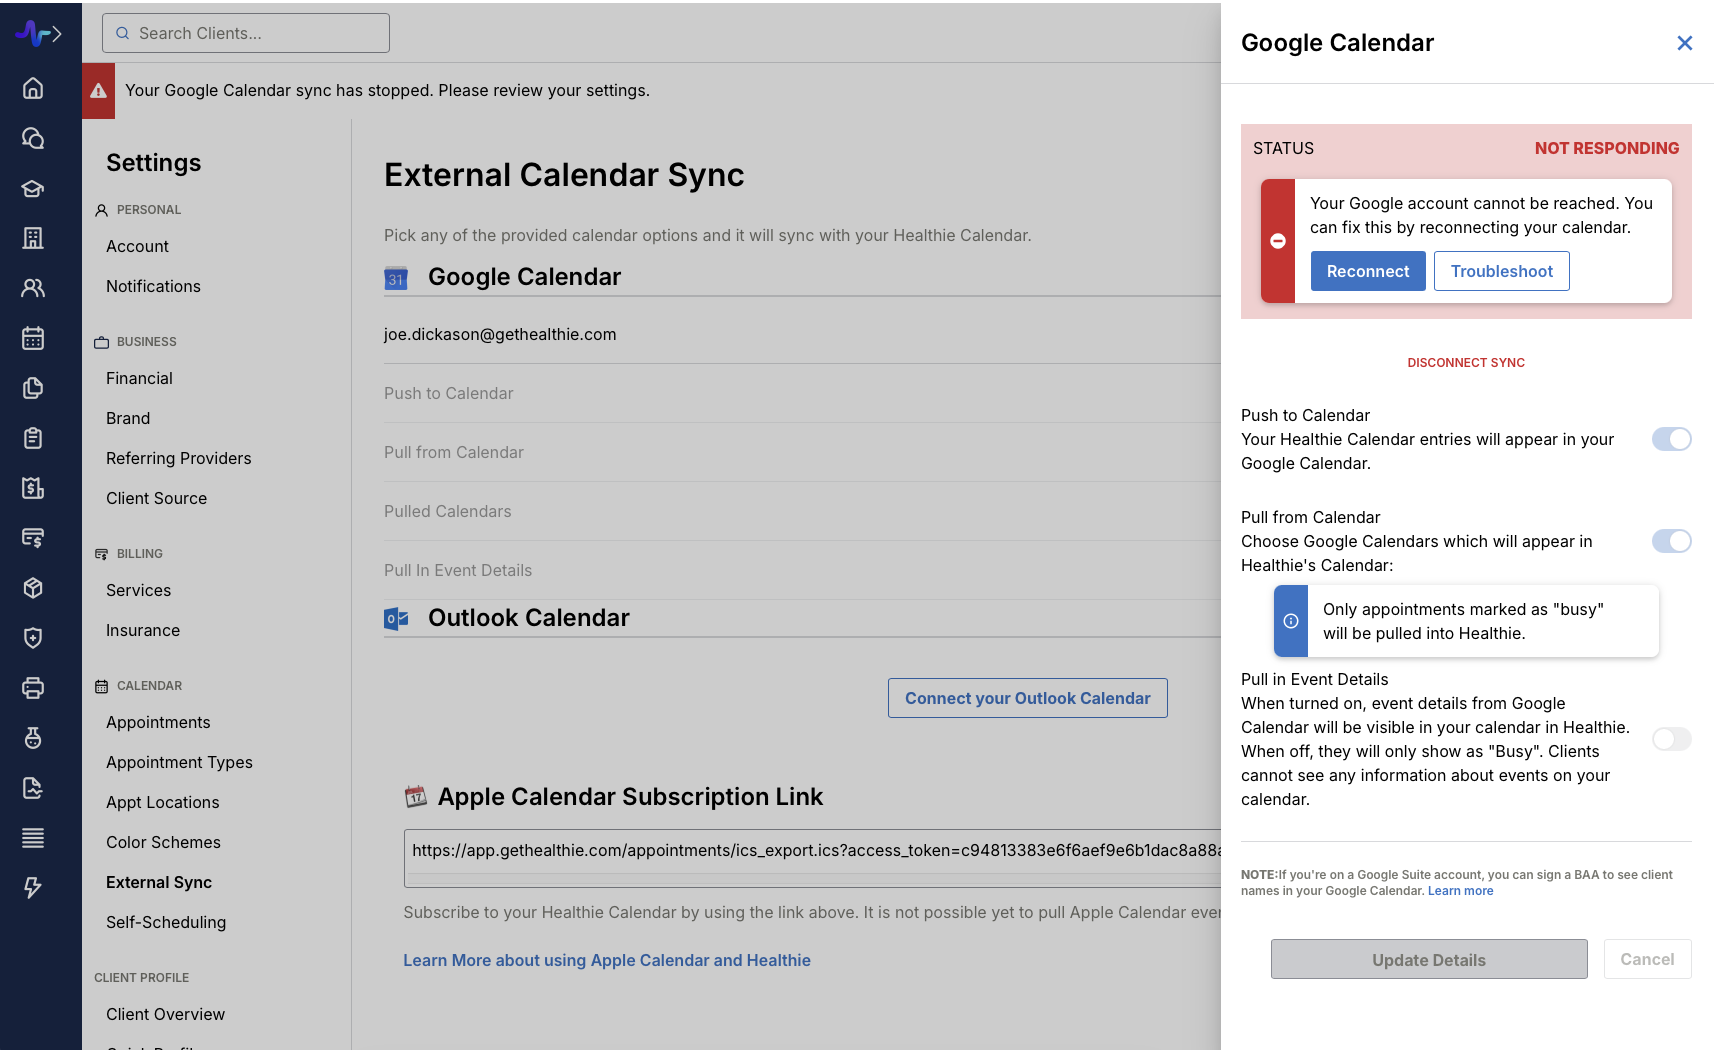Open Brand settings

128,418
